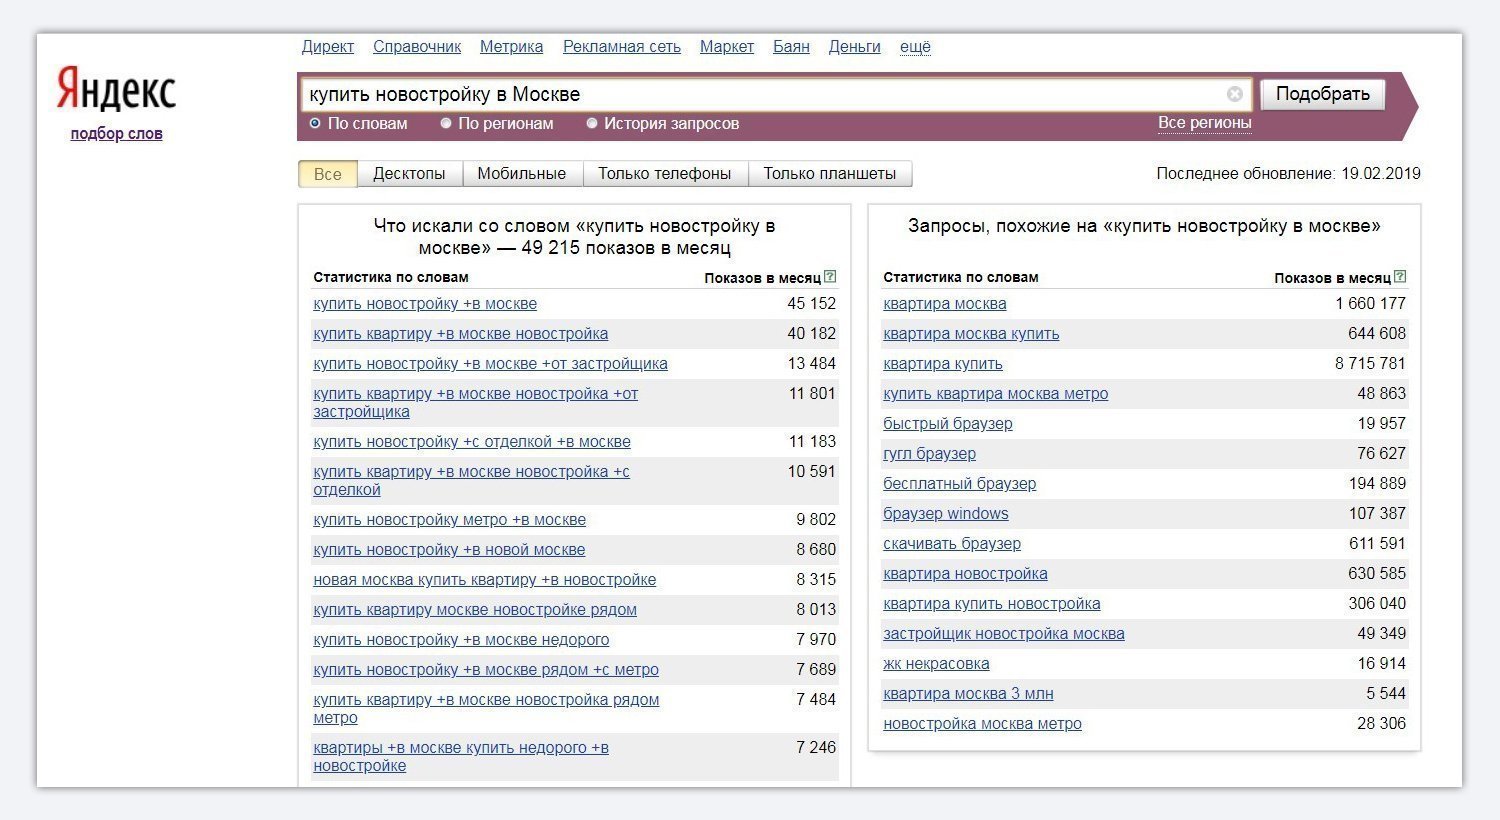Click the 8 715 781 impressions value
This screenshot has height=820, width=1500.
(x=1370, y=364)
